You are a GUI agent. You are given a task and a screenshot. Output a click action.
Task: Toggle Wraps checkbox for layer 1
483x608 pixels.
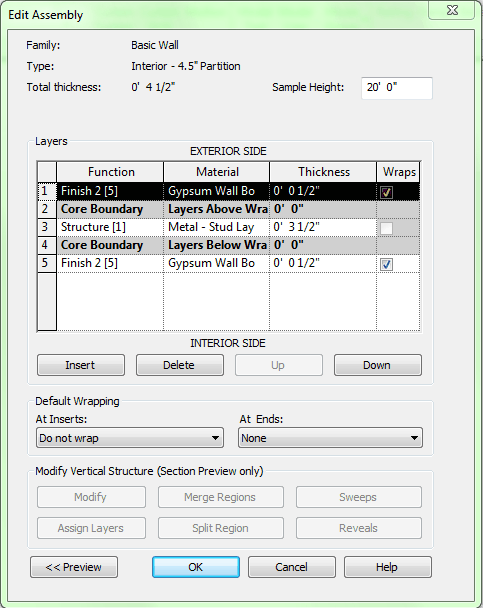click(x=386, y=192)
